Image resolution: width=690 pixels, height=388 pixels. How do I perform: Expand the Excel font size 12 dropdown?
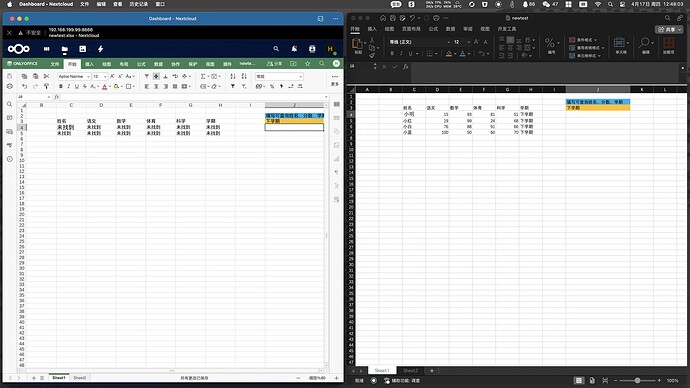coord(469,42)
